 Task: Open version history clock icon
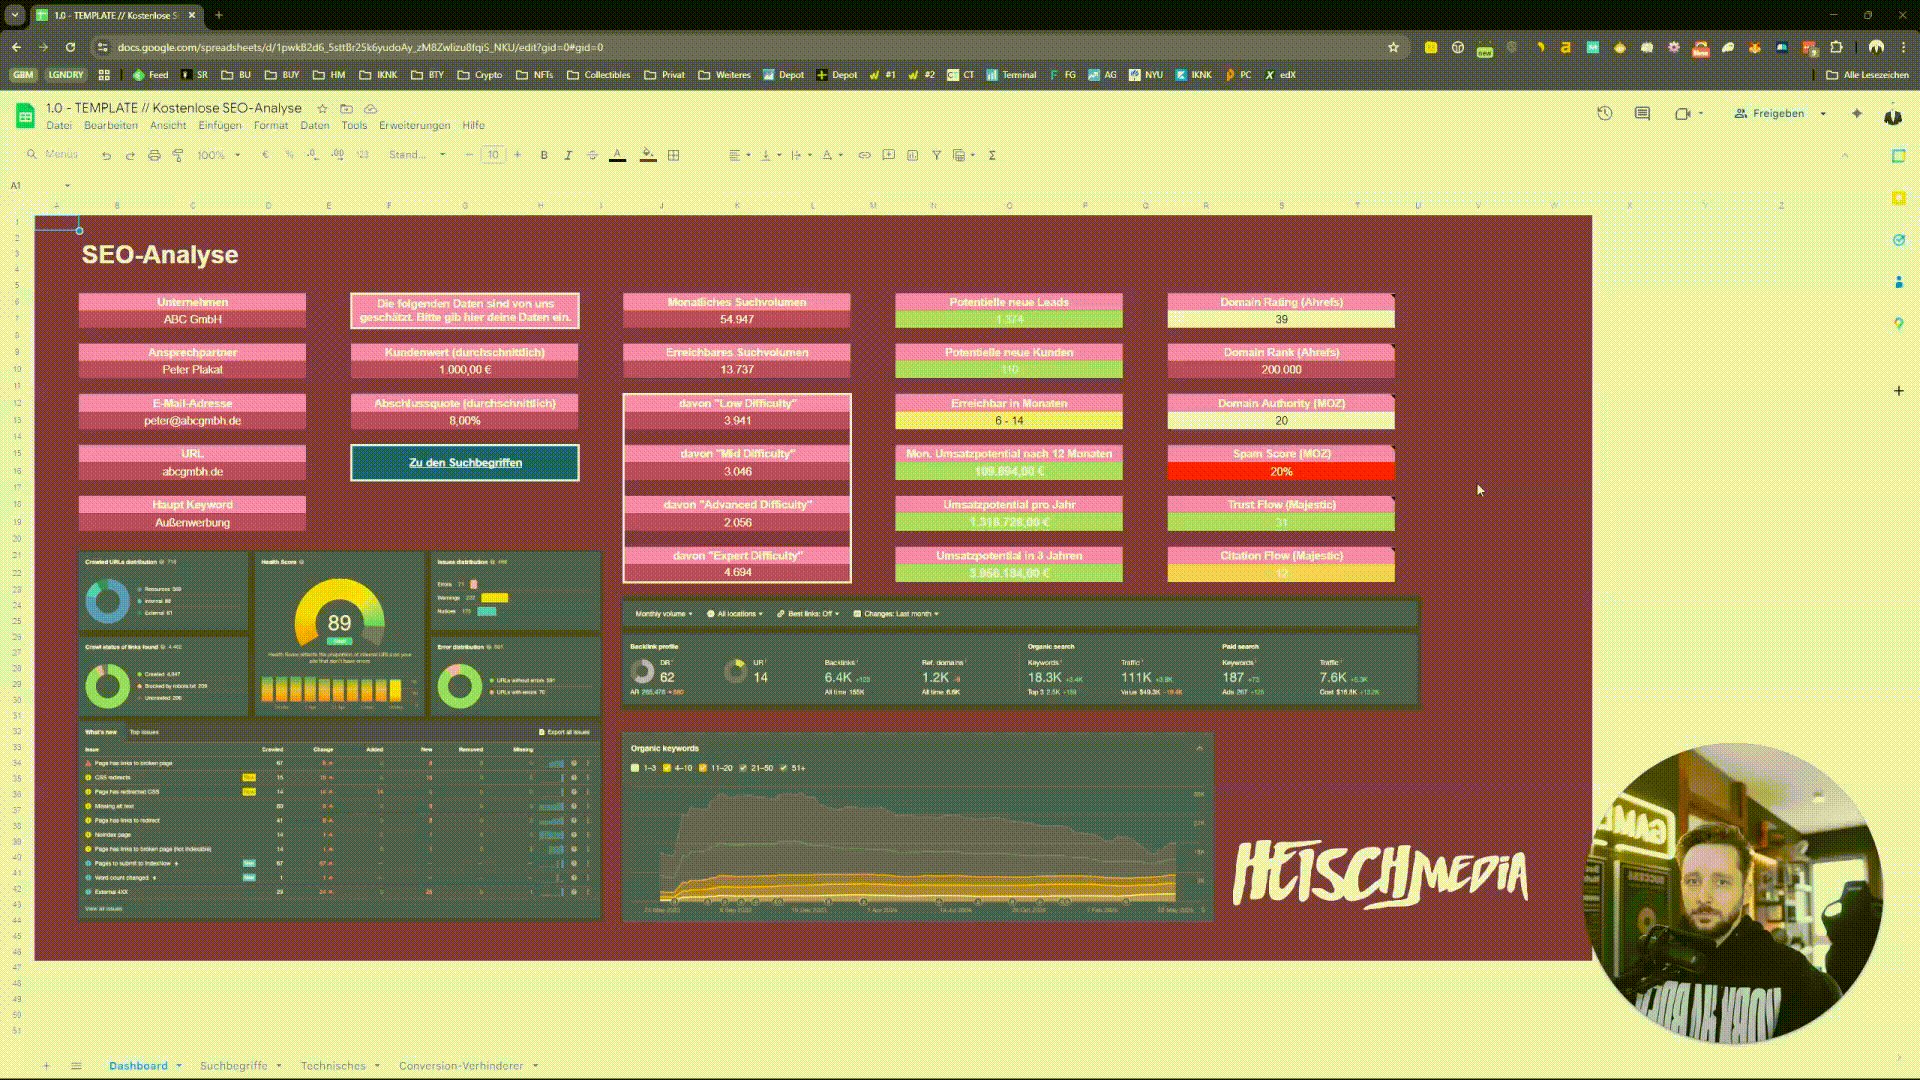click(1604, 113)
